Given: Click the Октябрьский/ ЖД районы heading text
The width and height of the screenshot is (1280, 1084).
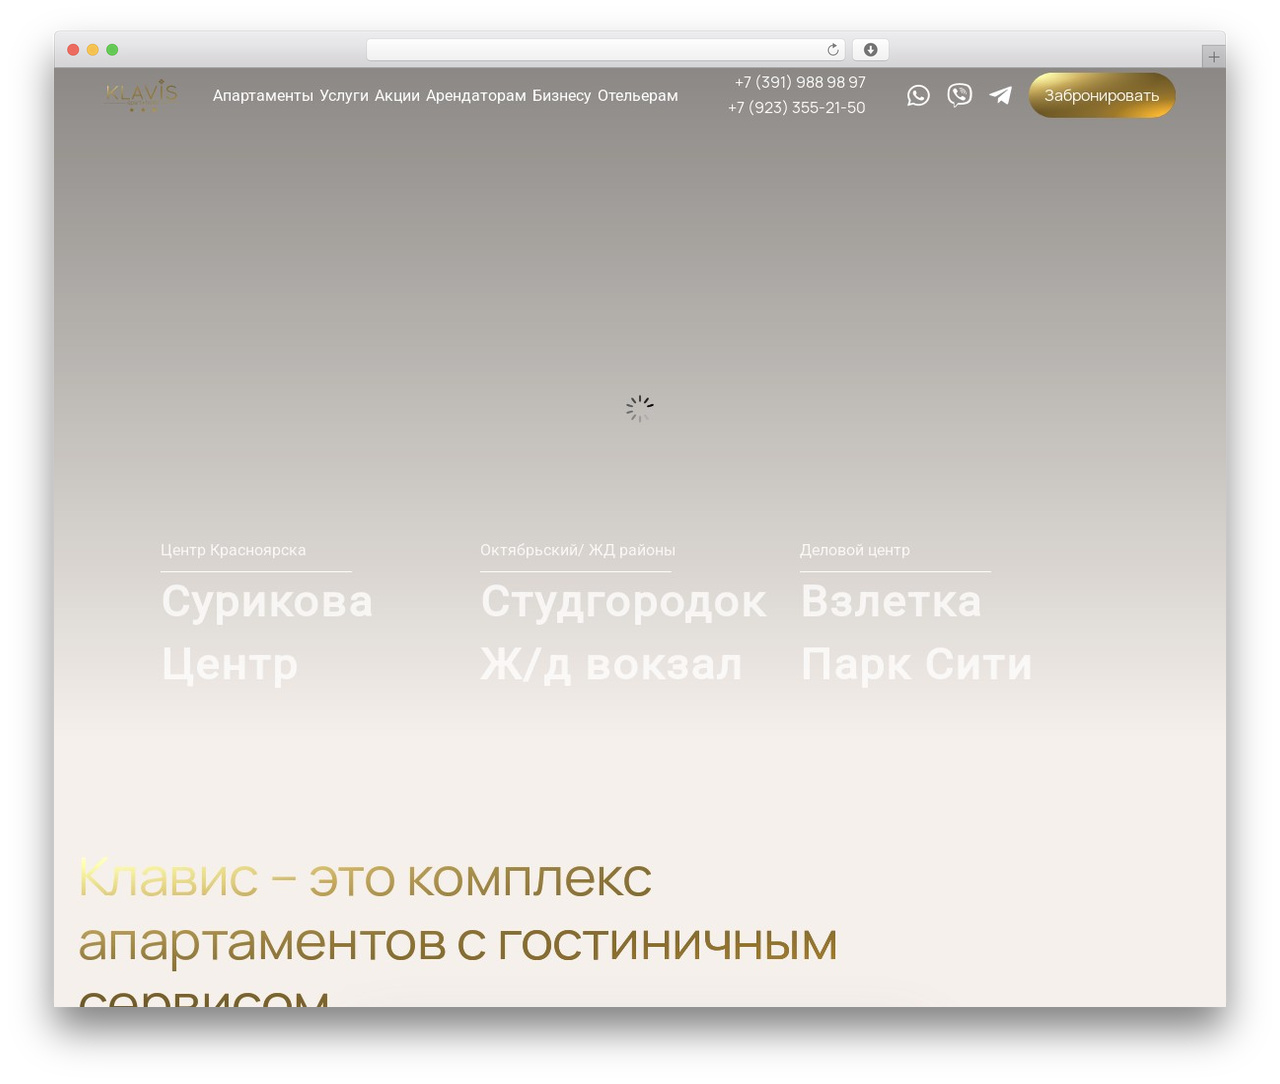Looking at the screenshot, I should pos(578,550).
